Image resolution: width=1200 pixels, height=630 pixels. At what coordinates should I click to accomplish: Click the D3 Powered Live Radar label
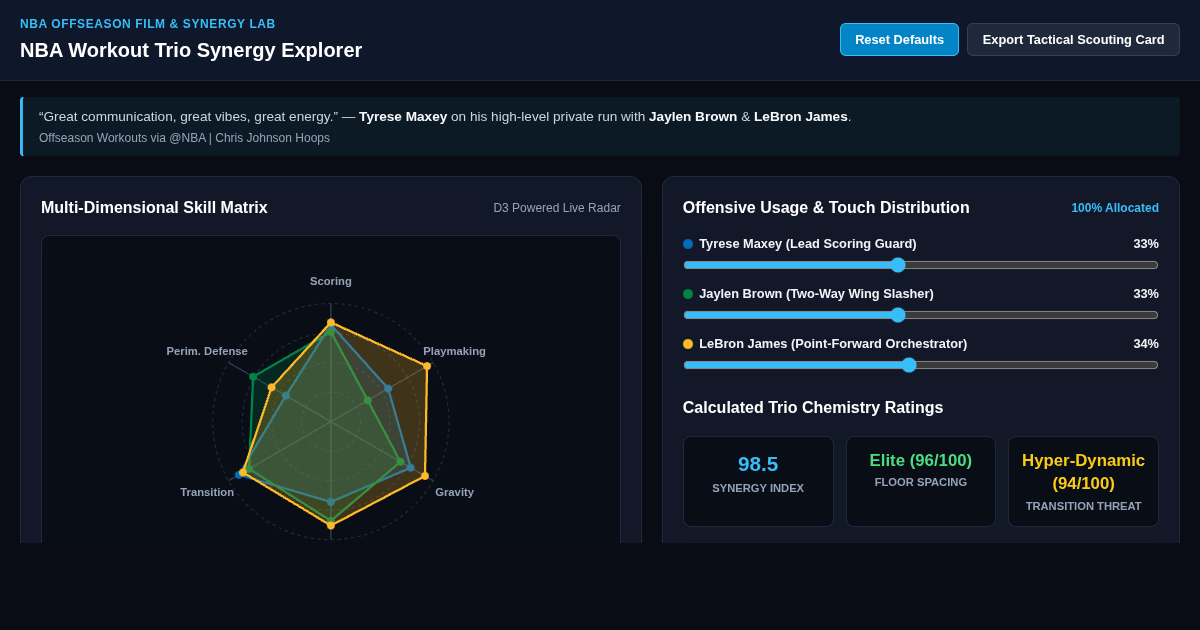[x=557, y=208]
